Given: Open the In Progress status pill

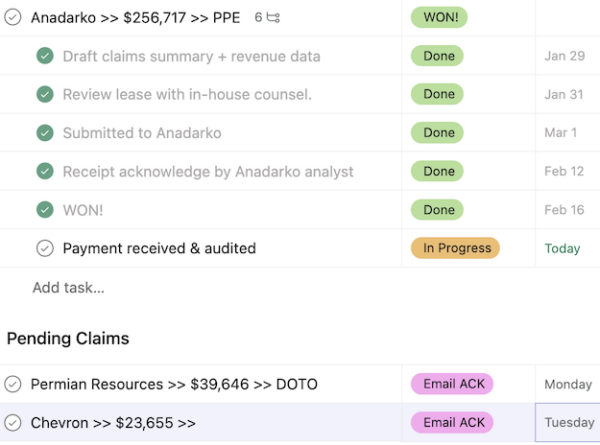Looking at the screenshot, I should click(455, 248).
